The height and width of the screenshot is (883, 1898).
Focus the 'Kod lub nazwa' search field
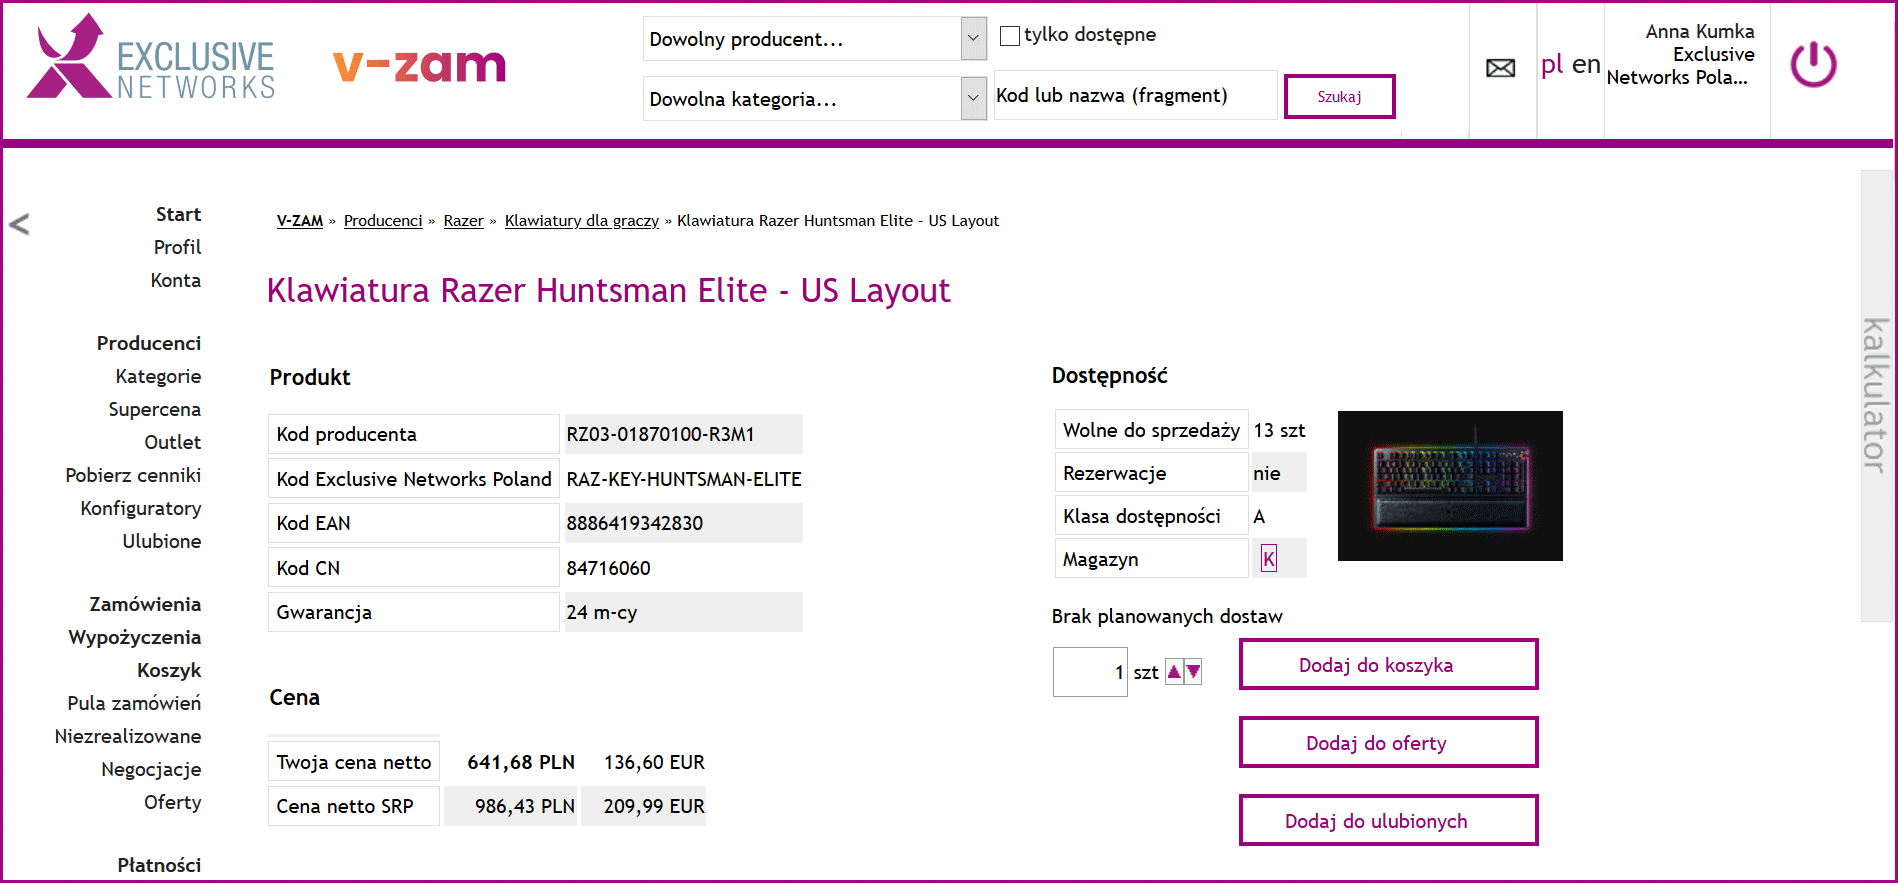click(1134, 96)
